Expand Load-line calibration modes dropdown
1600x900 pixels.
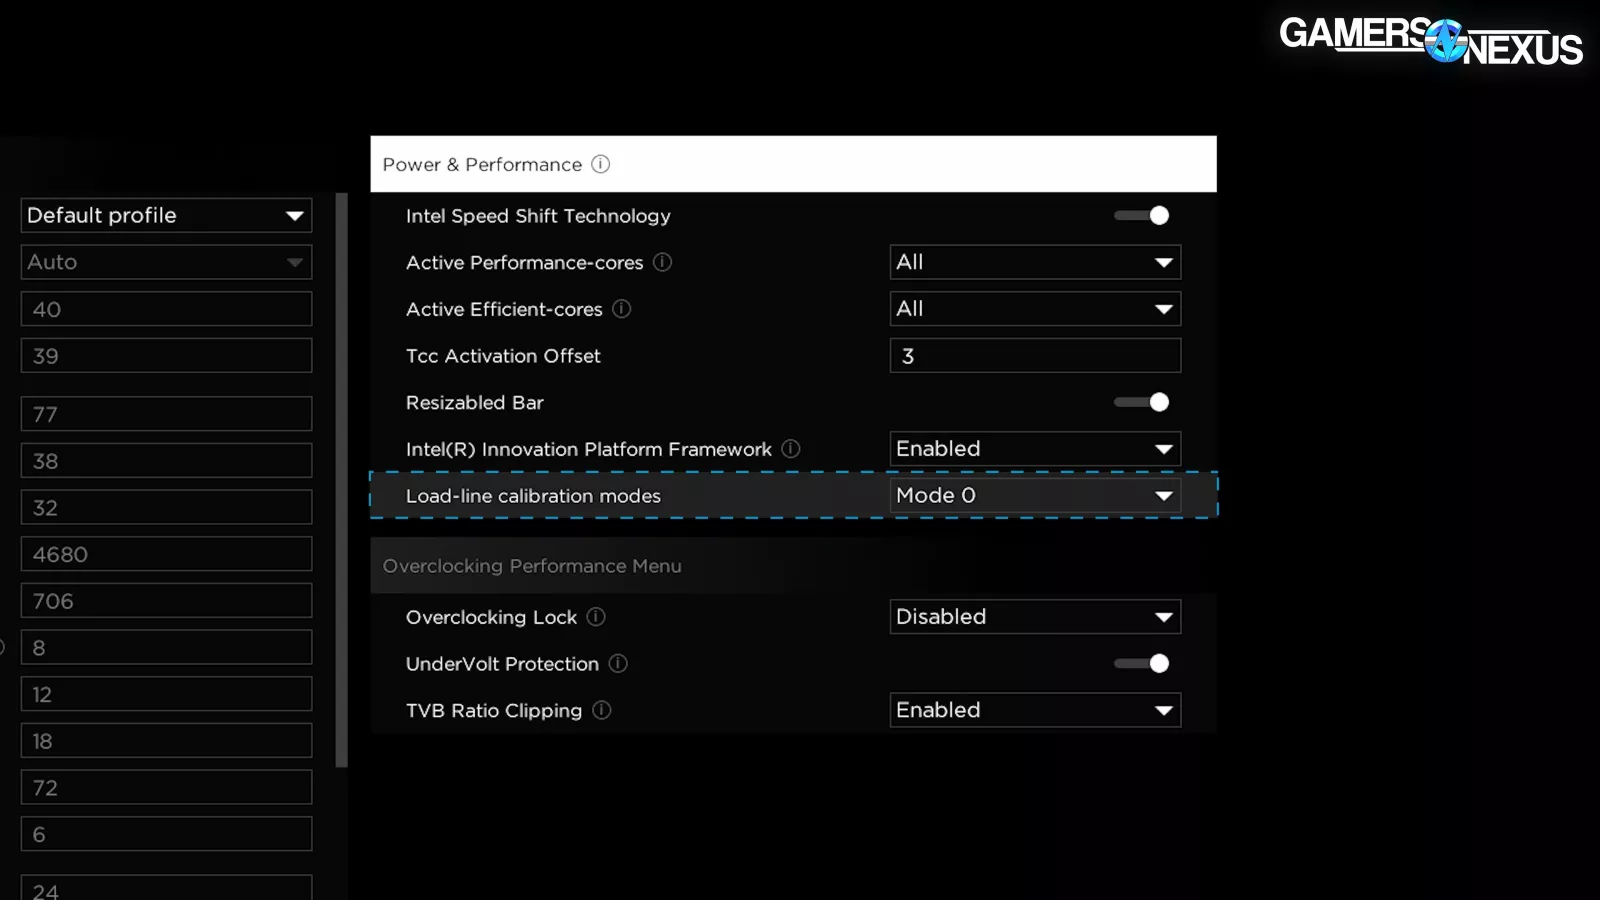(x=1035, y=496)
